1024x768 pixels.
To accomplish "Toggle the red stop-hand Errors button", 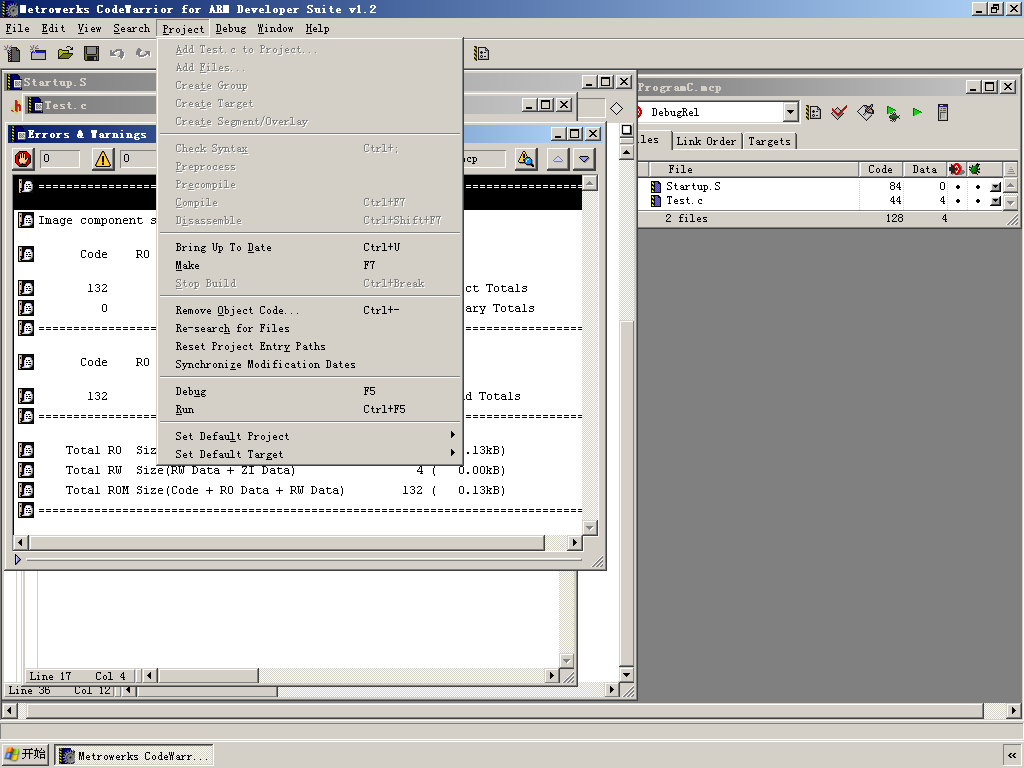I will 24,159.
